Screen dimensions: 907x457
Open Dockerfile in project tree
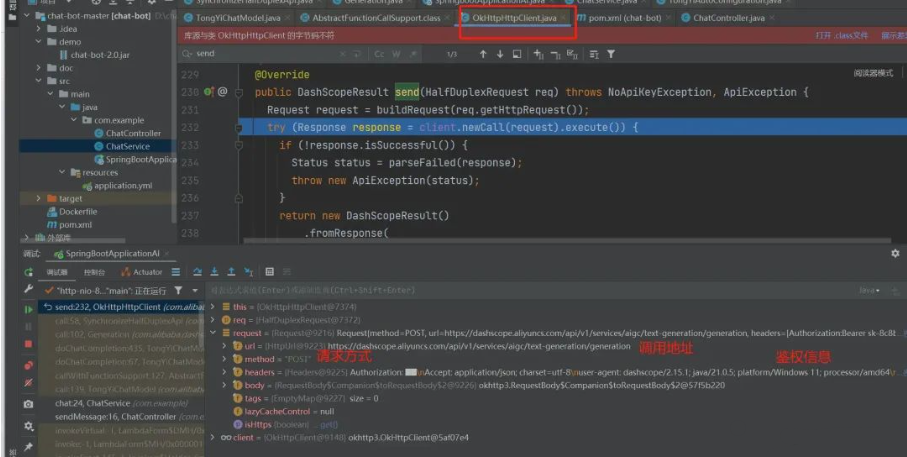click(x=72, y=212)
